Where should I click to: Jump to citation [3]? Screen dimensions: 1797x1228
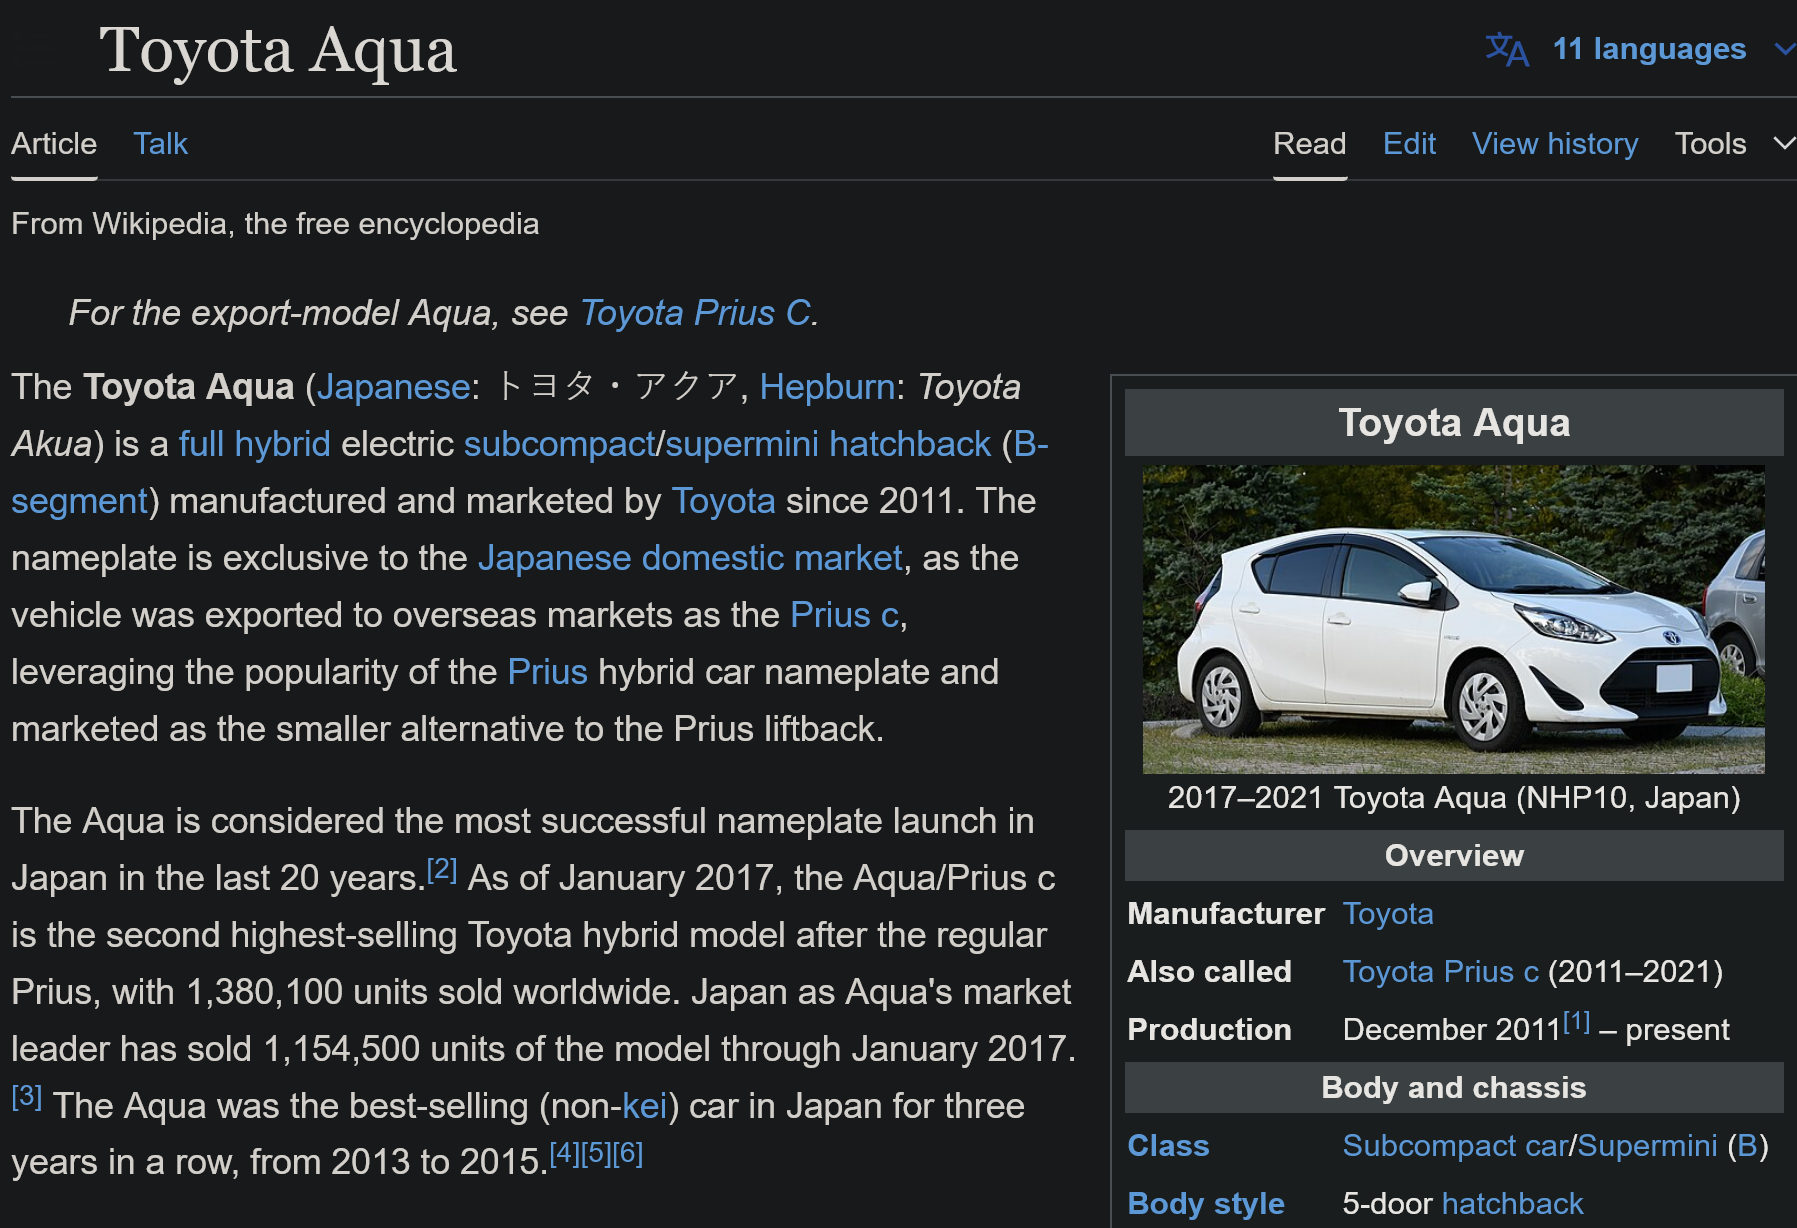26,1097
